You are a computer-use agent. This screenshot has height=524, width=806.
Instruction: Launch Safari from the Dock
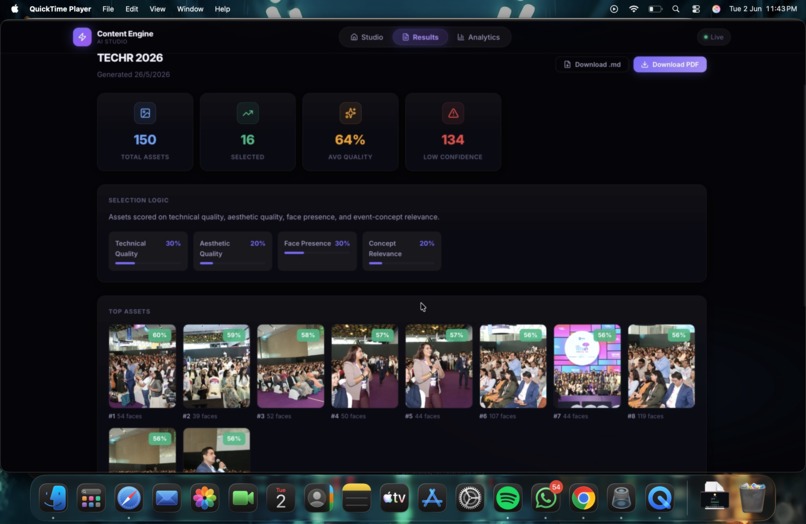pos(129,498)
